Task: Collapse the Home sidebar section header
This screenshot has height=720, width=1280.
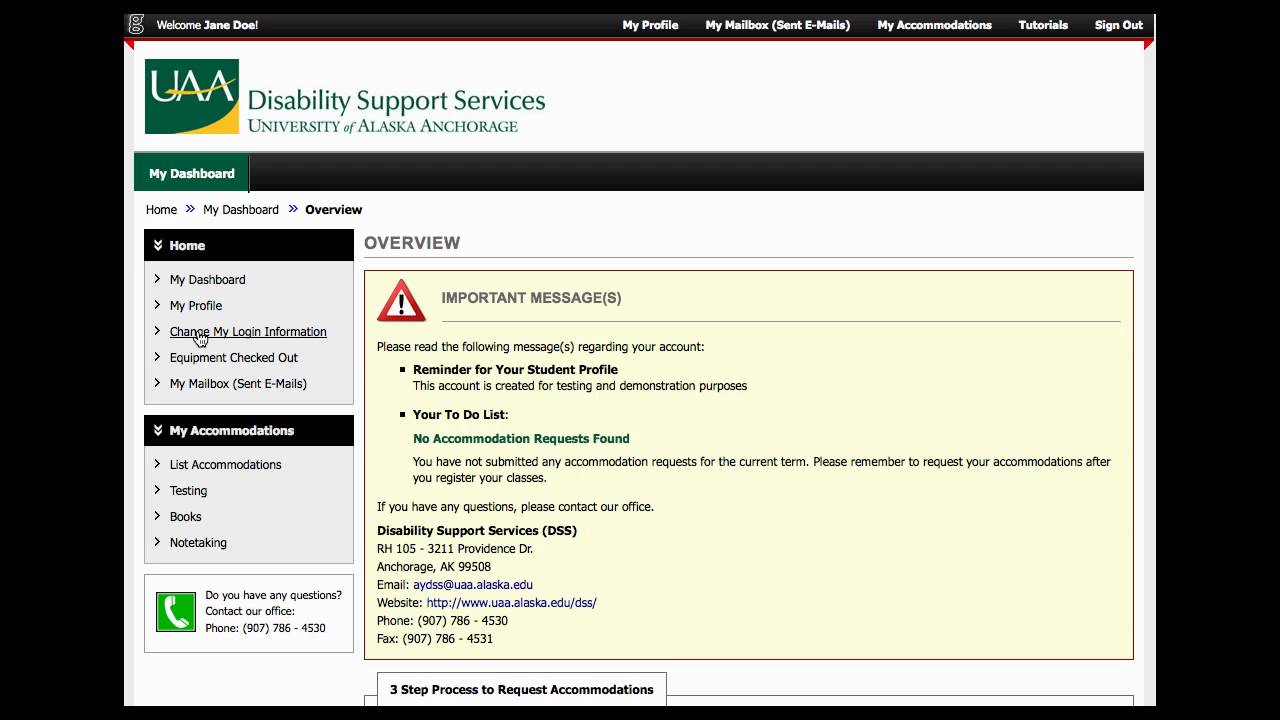Action: point(249,245)
